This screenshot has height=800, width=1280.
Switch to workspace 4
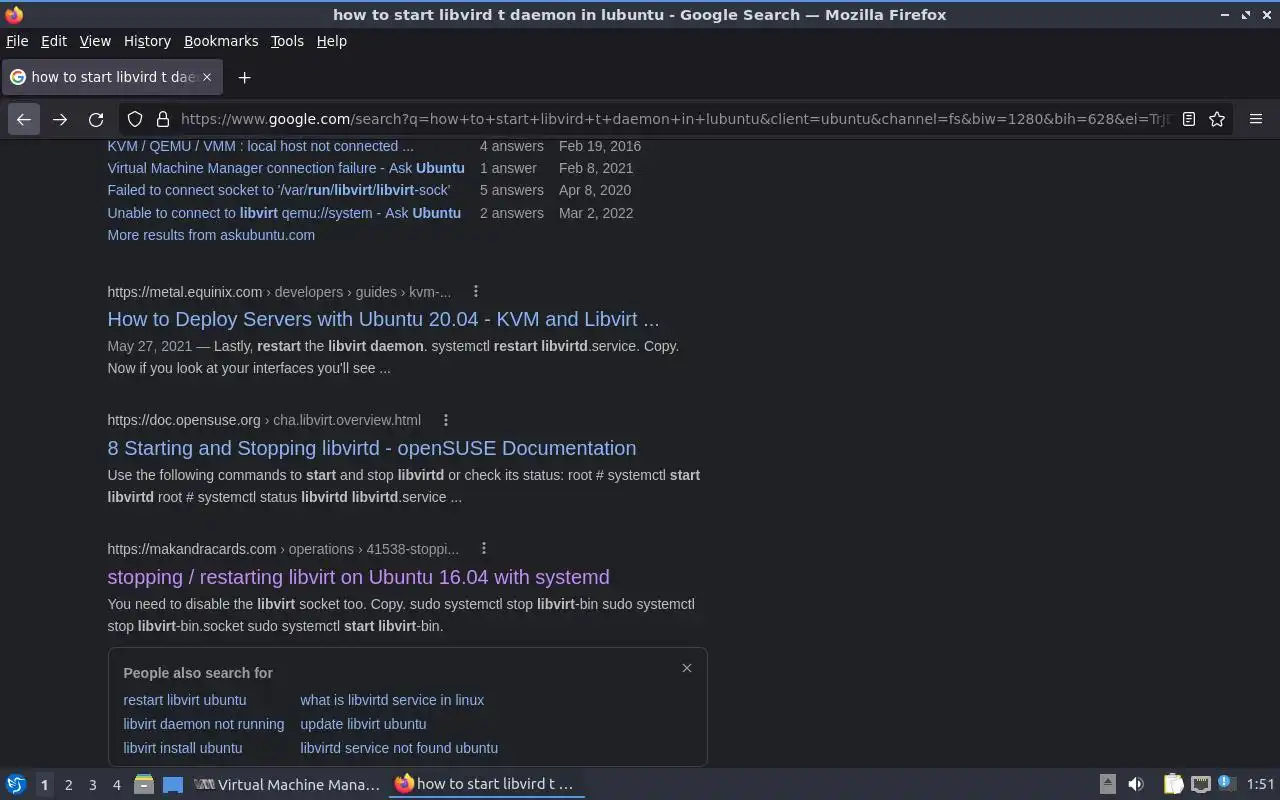(116, 785)
